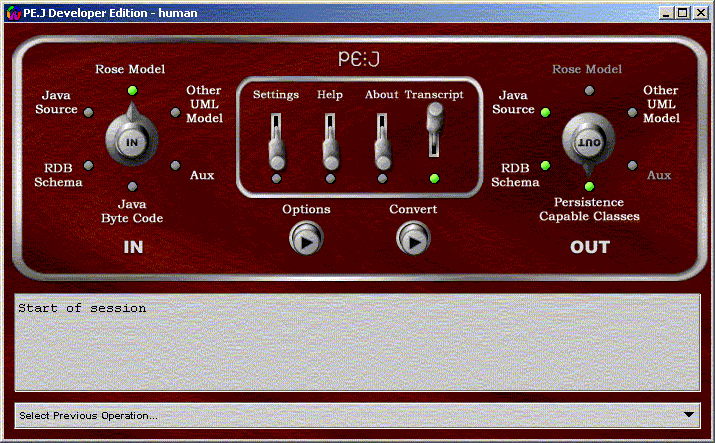Flip the Settings lever switch
This screenshot has width=715, height=443.
276,142
